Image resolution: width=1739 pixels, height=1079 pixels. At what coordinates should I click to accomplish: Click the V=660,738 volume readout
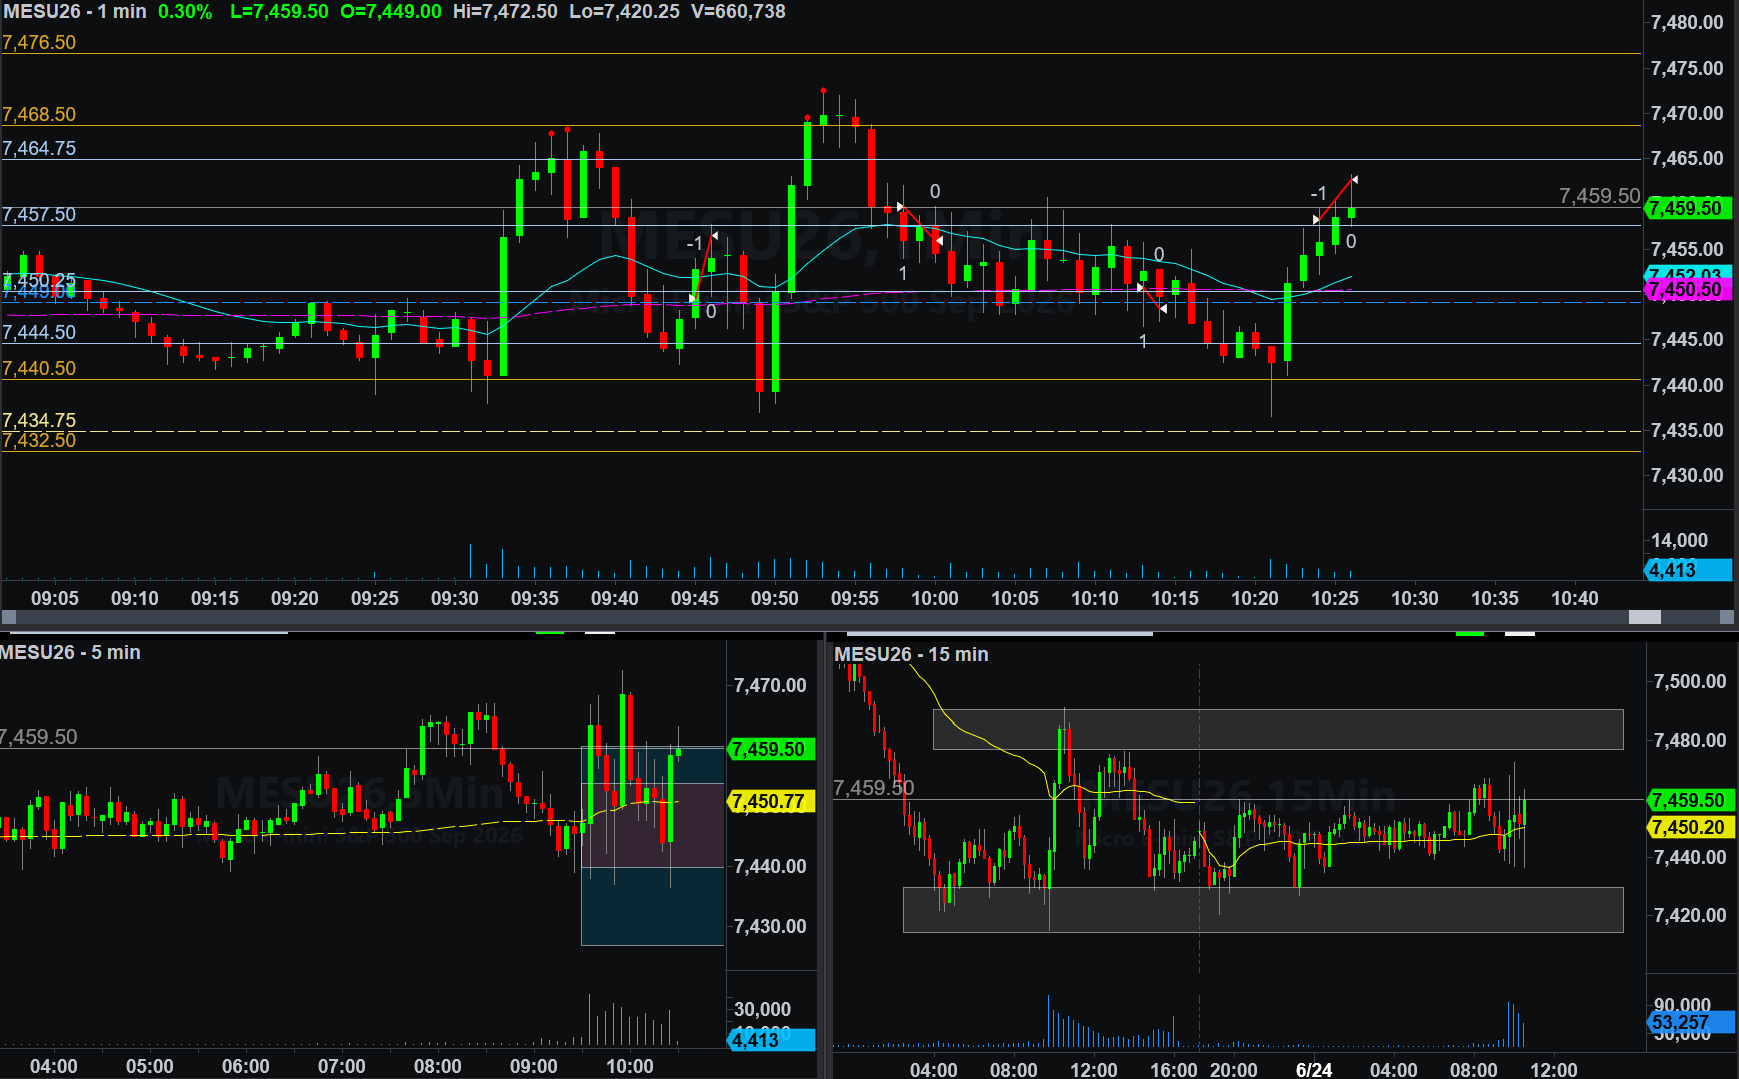(738, 12)
